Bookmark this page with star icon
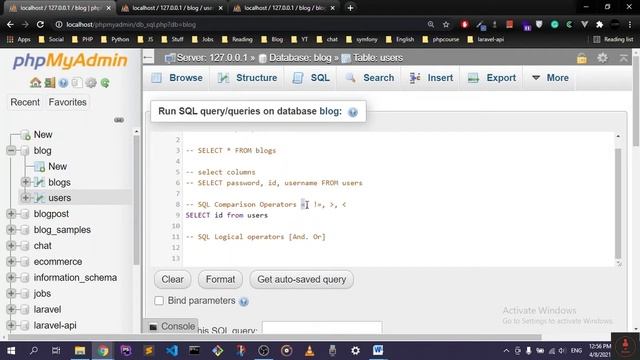 click(446, 24)
